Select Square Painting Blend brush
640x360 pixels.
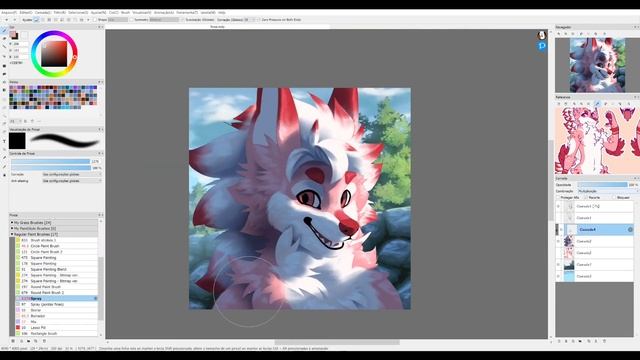coord(57,269)
